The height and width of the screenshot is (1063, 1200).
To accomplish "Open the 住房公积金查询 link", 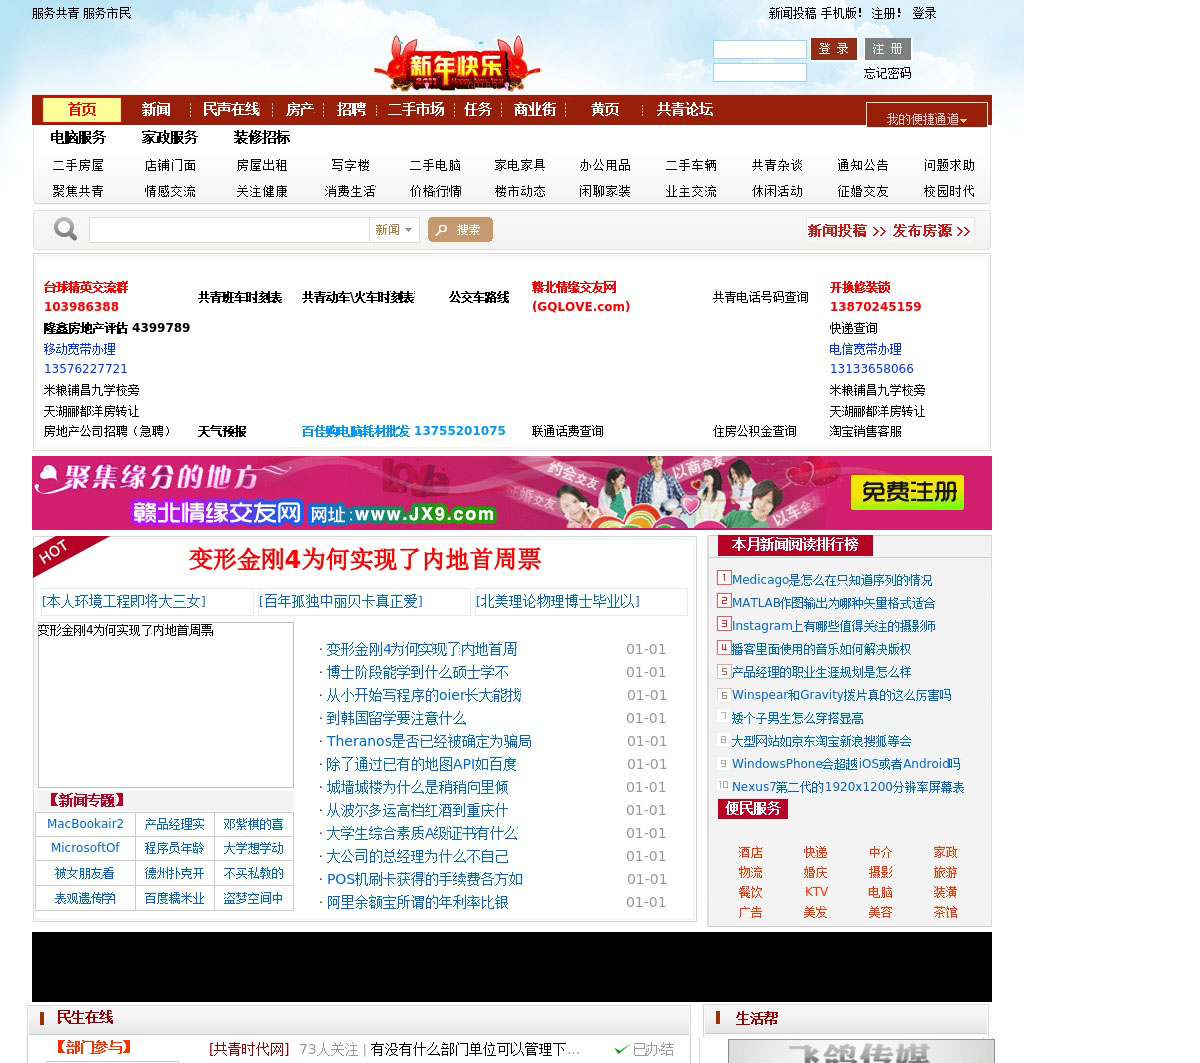I will pos(755,431).
